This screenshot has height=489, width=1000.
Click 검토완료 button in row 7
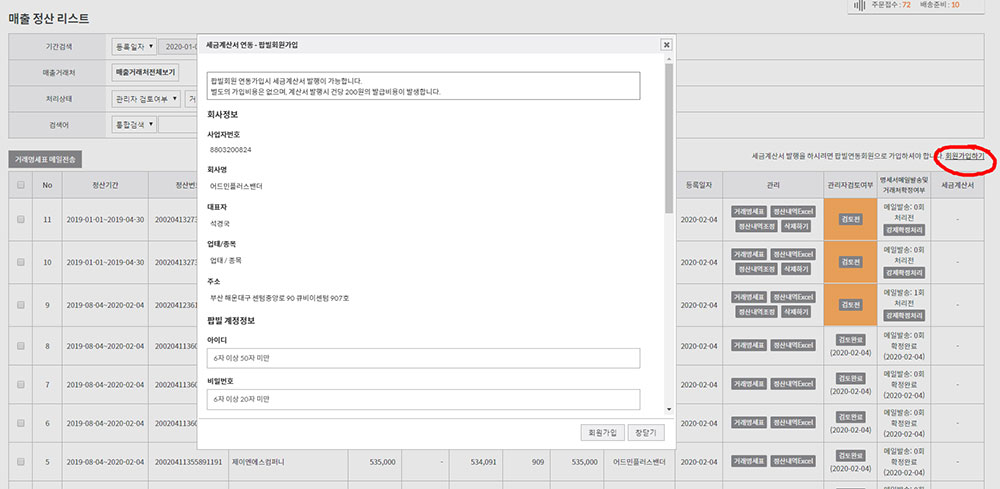[850, 379]
